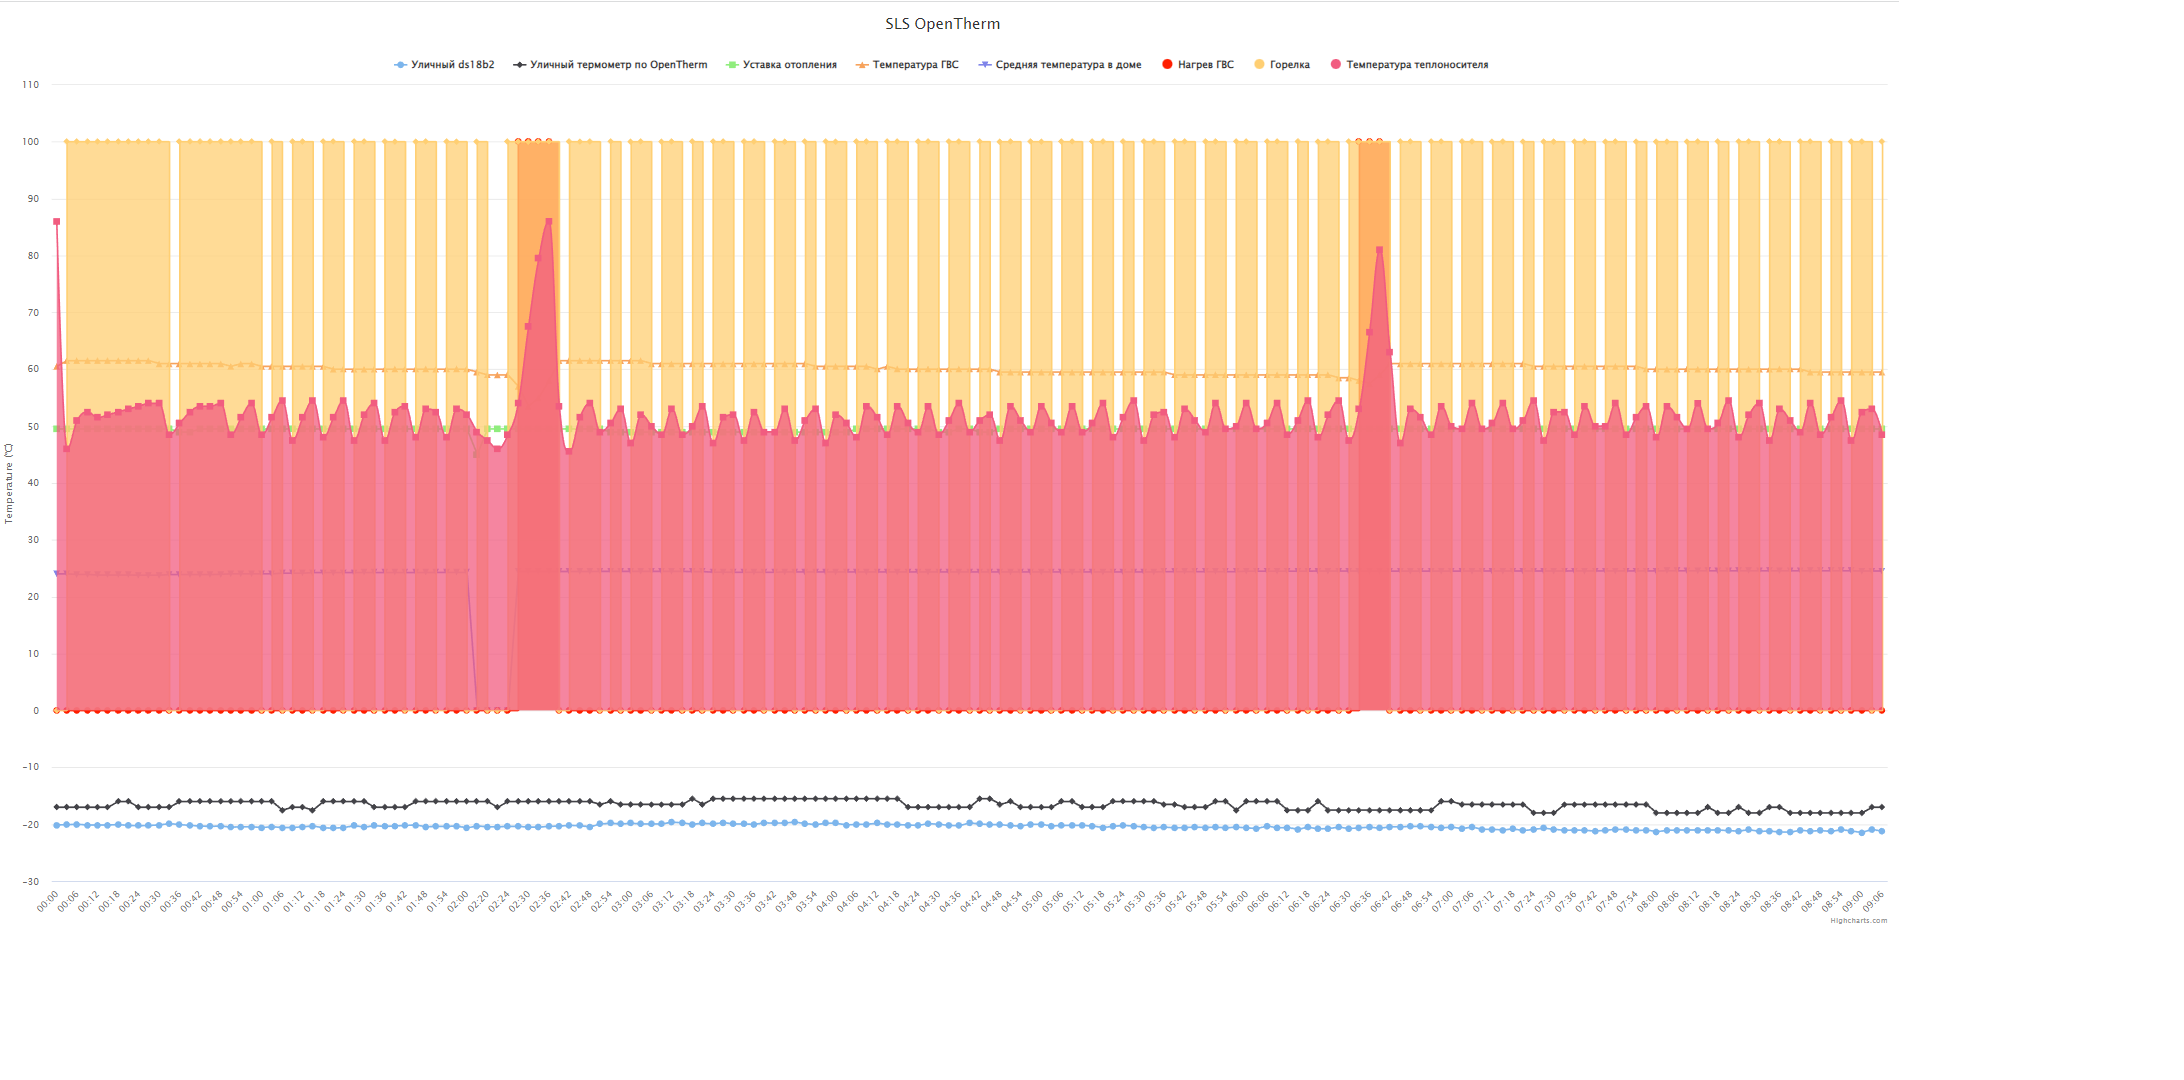2184x1080 pixels.
Task: Click the y-axis label 100
Action: point(31,142)
